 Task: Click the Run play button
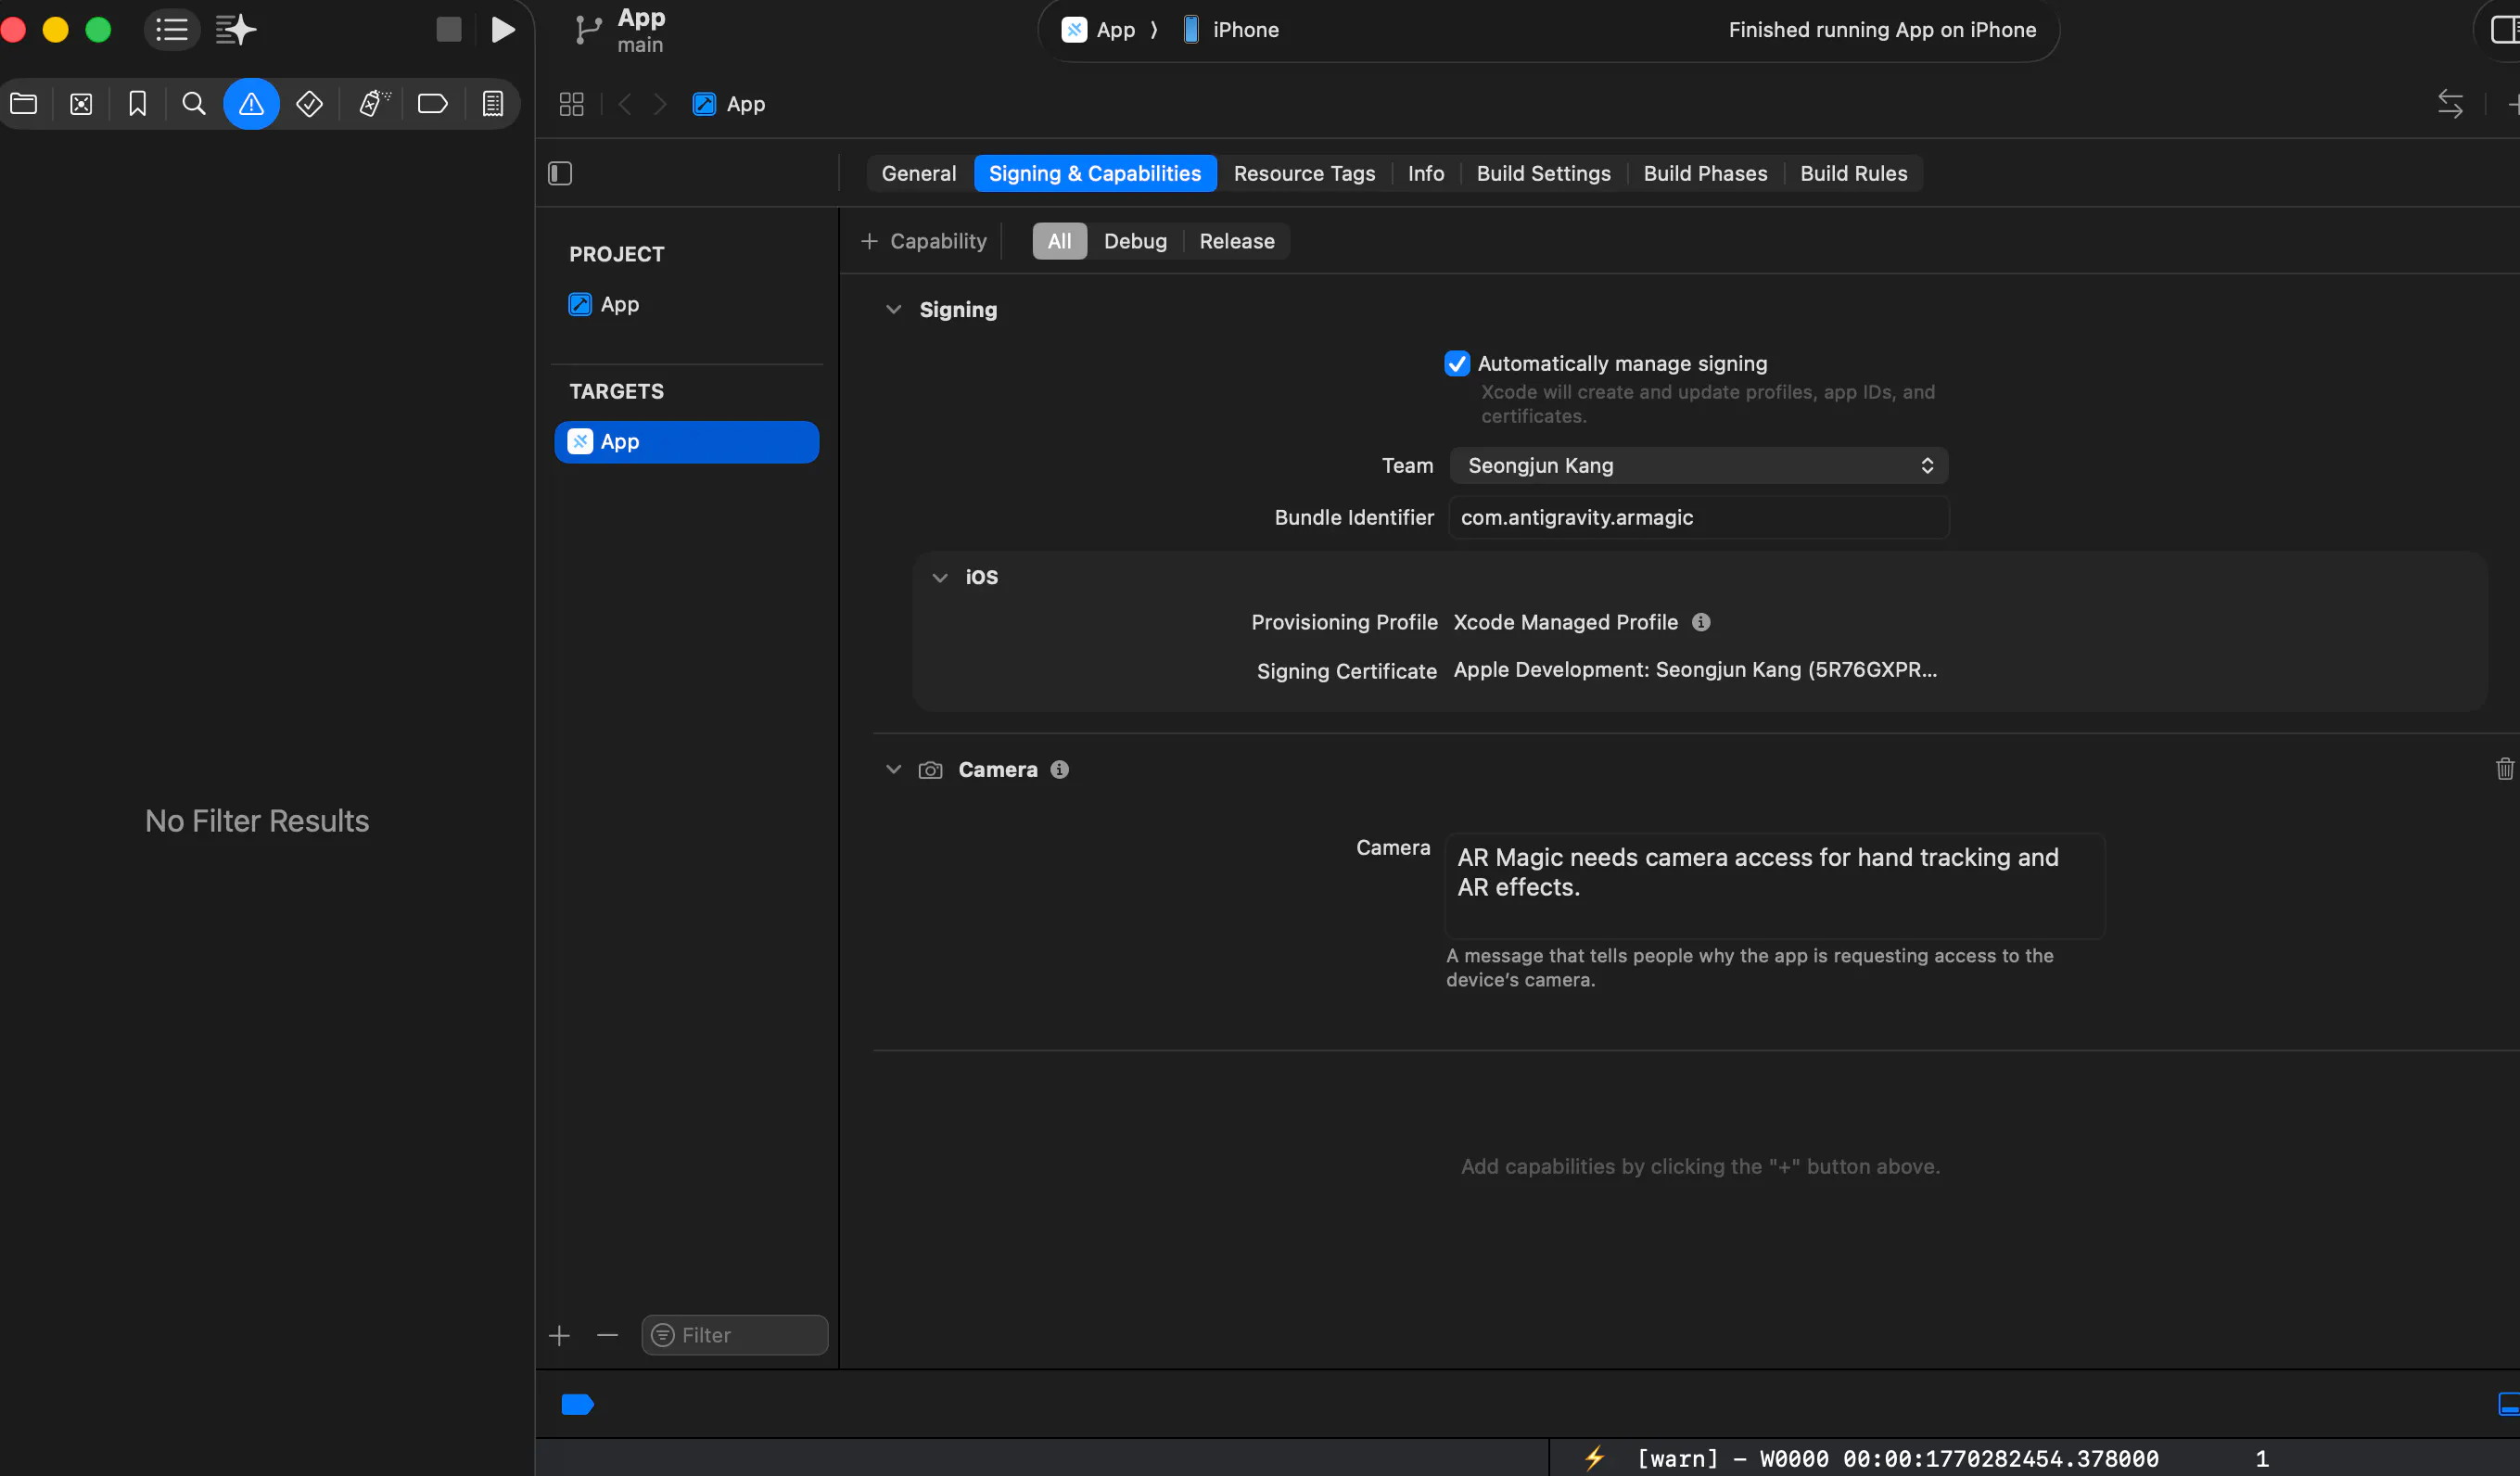[x=503, y=30]
